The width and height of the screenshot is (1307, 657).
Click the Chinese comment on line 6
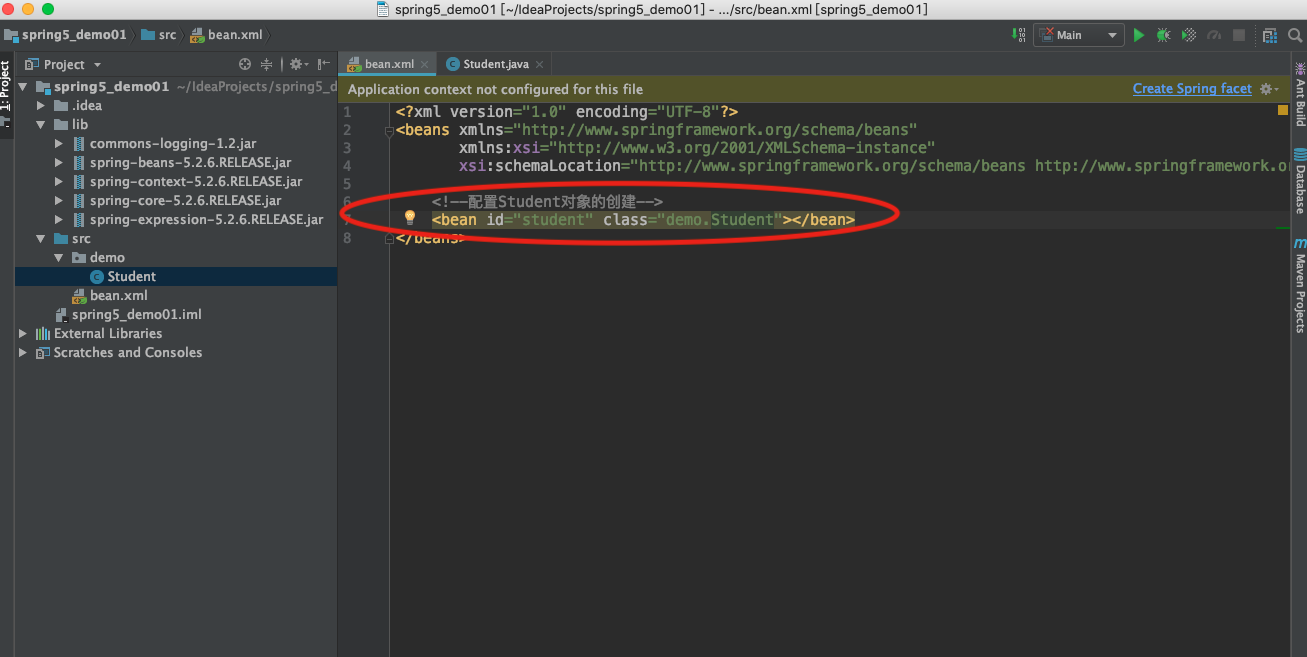point(547,202)
